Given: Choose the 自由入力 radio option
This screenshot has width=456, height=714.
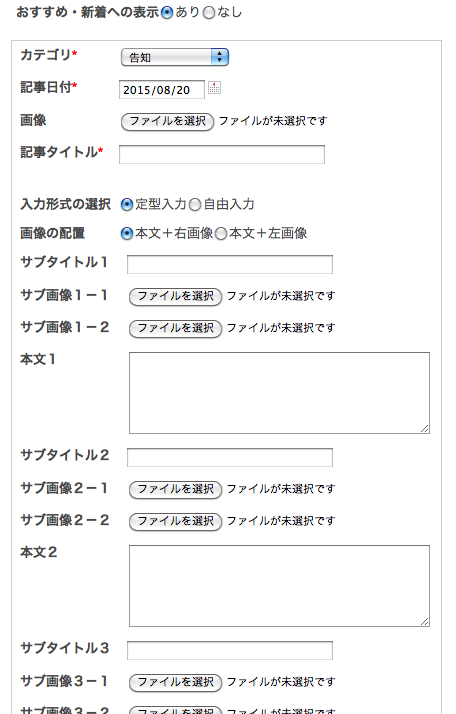Looking at the screenshot, I should click(195, 204).
